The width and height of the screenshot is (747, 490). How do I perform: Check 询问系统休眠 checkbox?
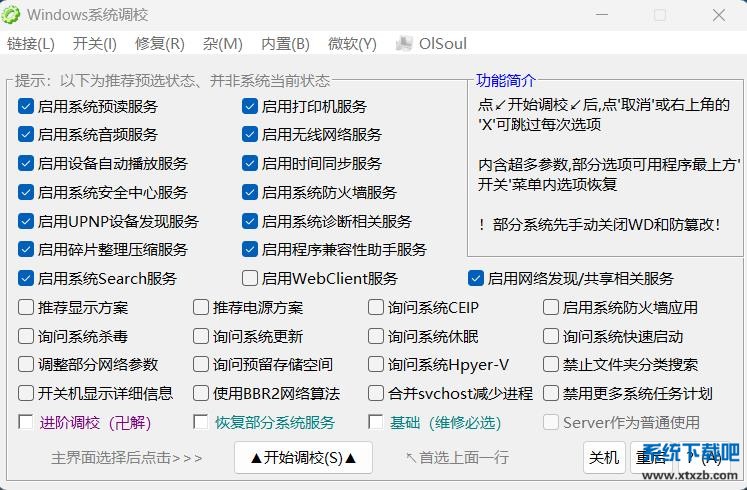pos(375,336)
